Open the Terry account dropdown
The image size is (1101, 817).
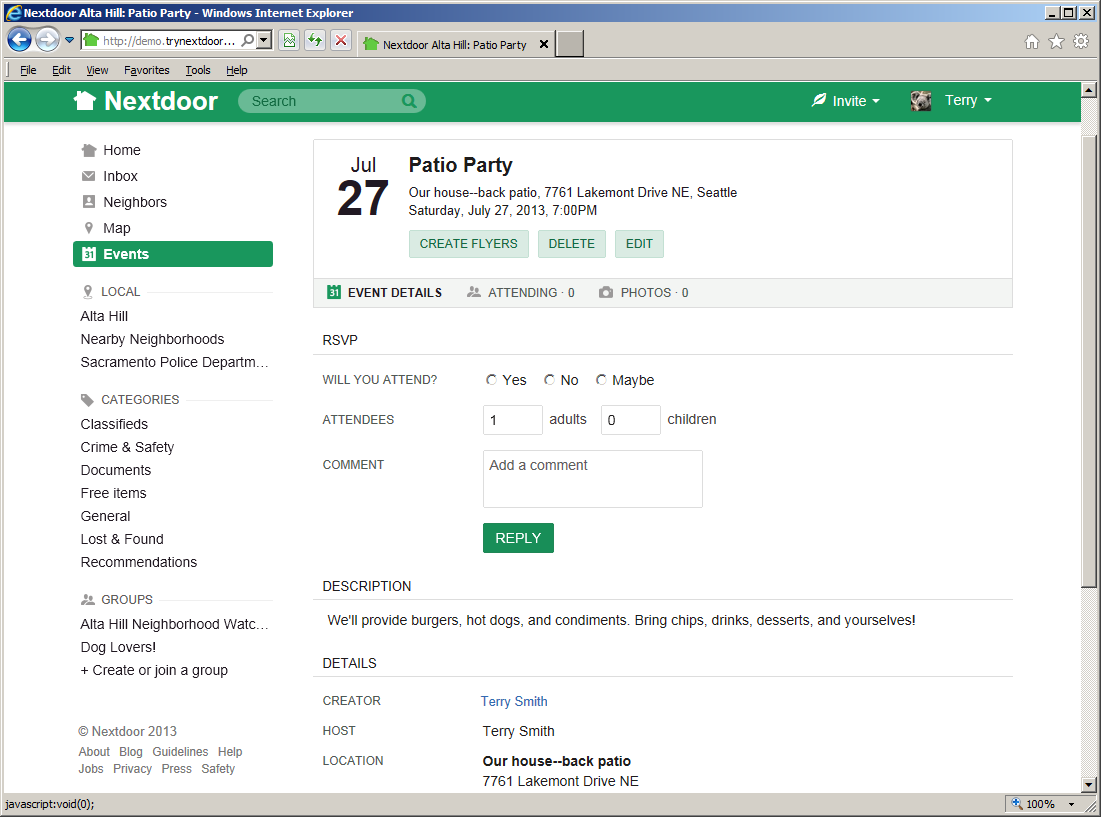pyautogui.click(x=968, y=101)
